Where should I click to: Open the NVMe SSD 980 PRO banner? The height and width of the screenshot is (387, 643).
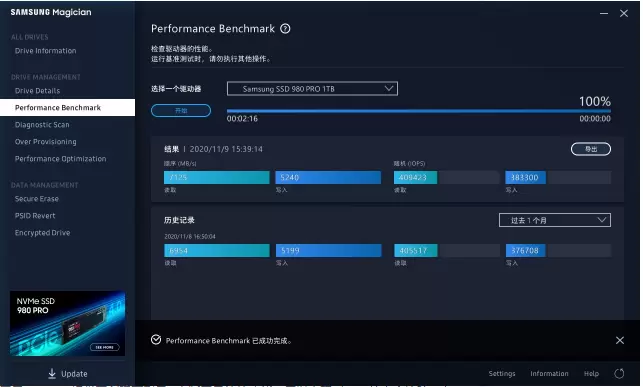pos(67,323)
